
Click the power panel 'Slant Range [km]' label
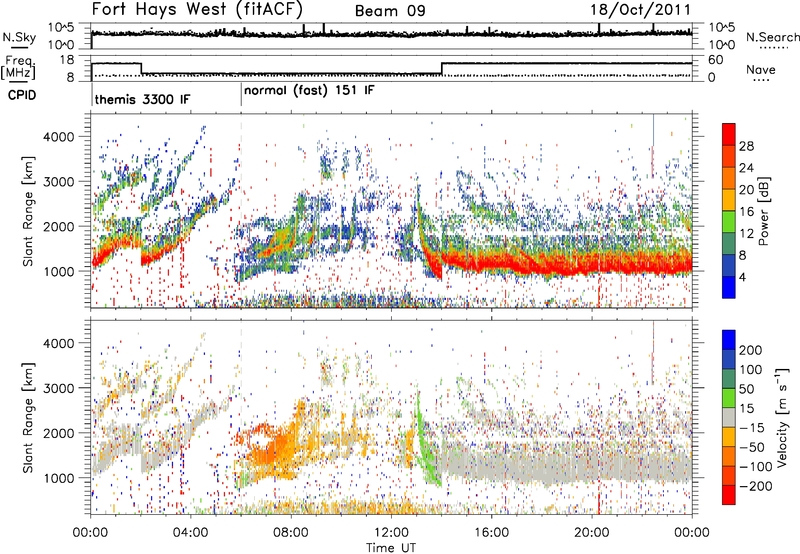point(28,211)
